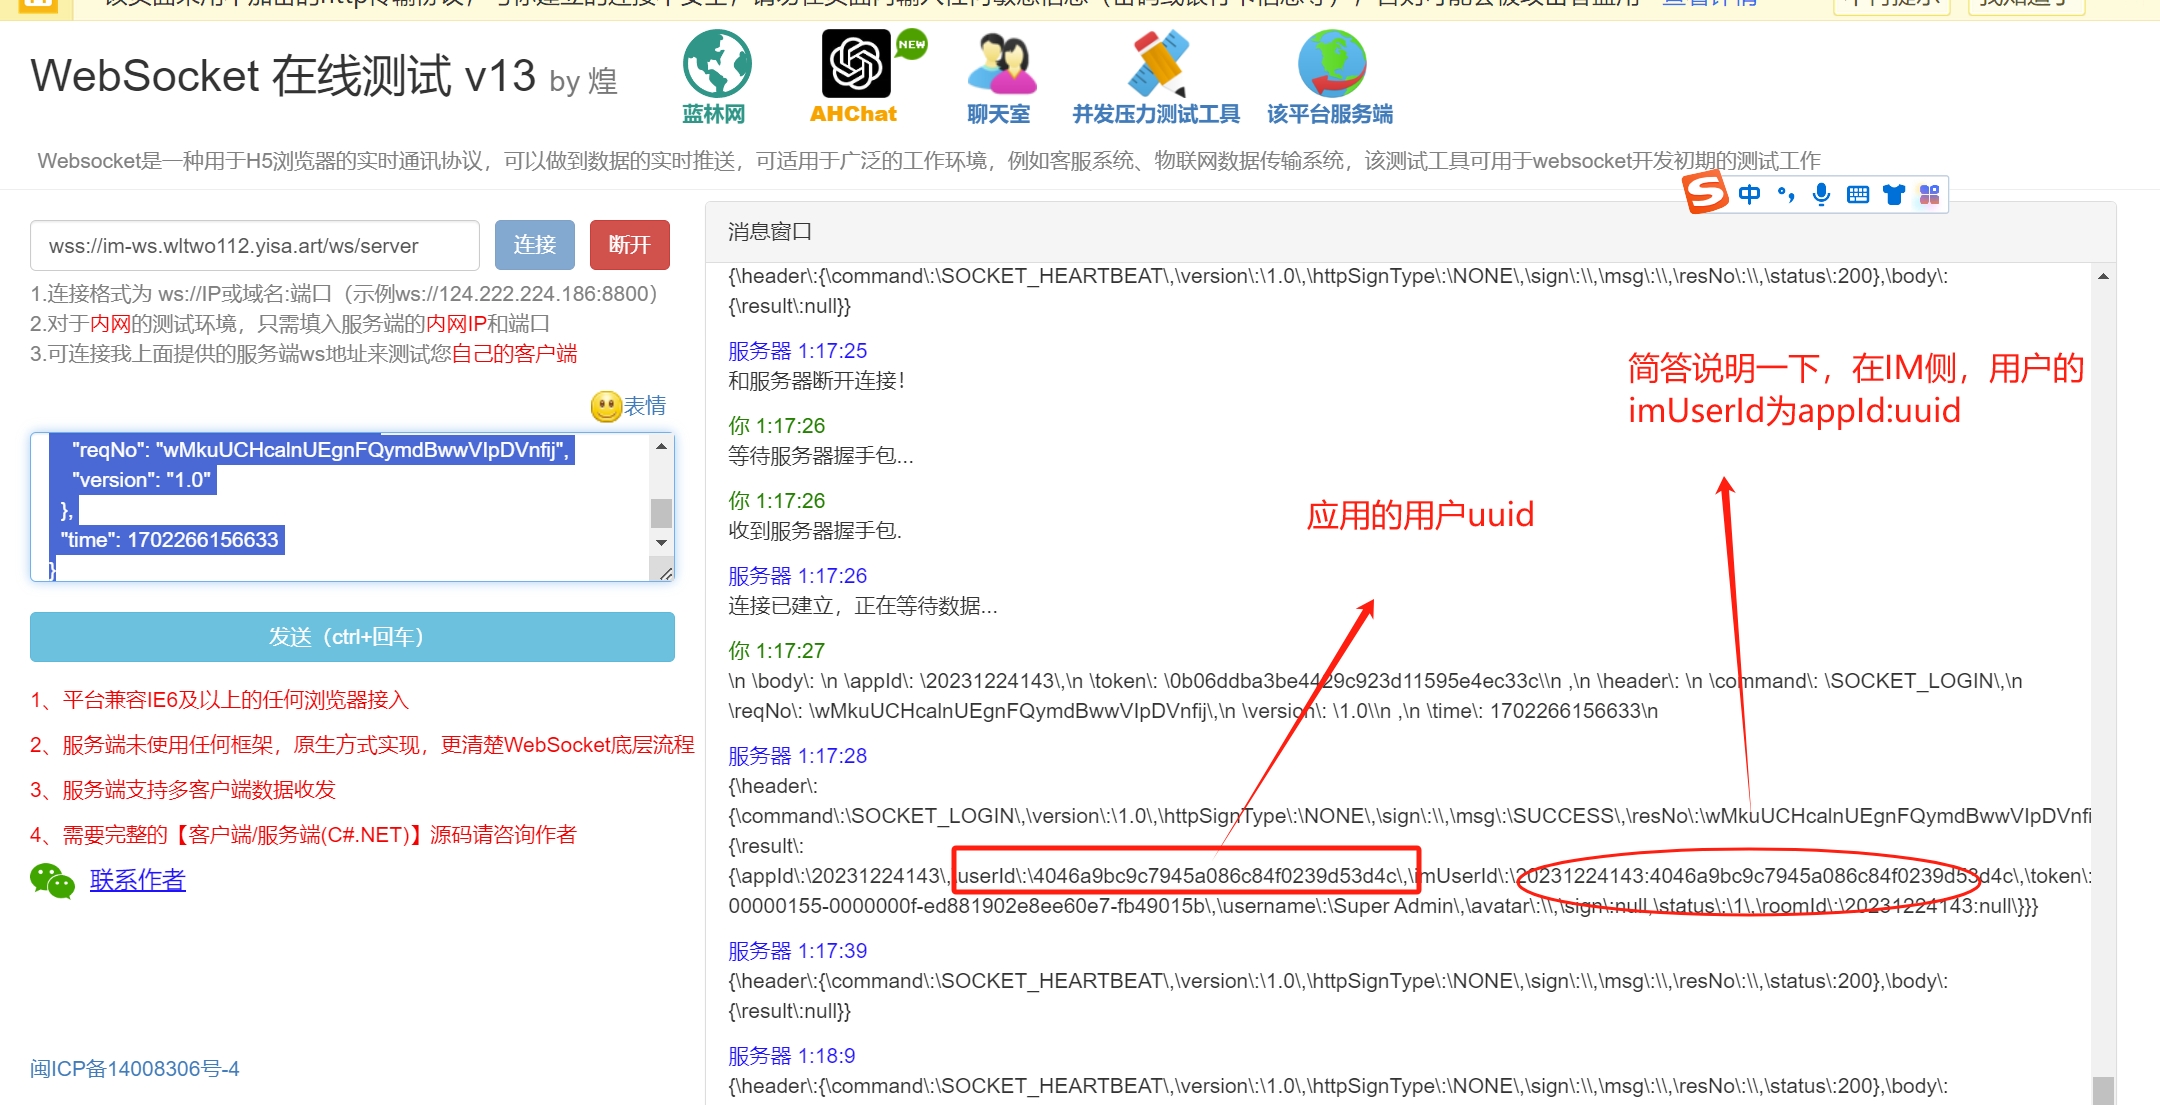Open the IME soft keyboard icon
Screen dimensions: 2160x1105
coord(1858,194)
